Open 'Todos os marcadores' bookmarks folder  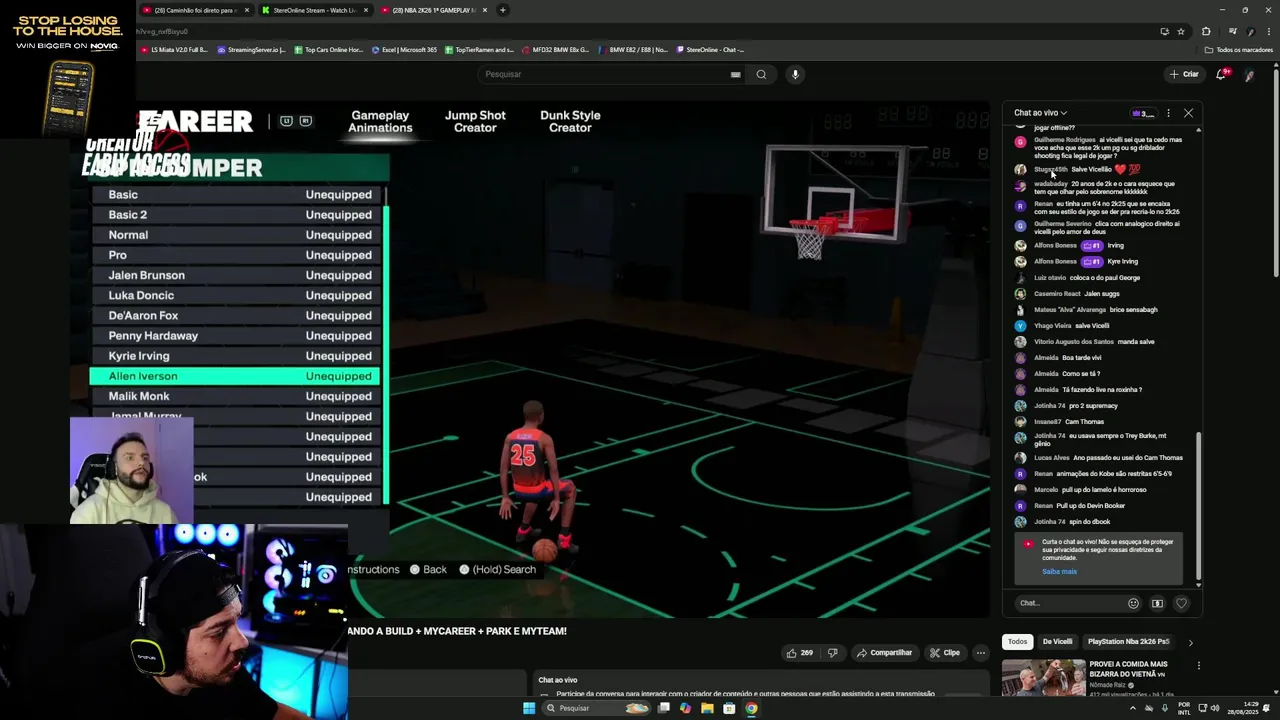(x=1238, y=49)
